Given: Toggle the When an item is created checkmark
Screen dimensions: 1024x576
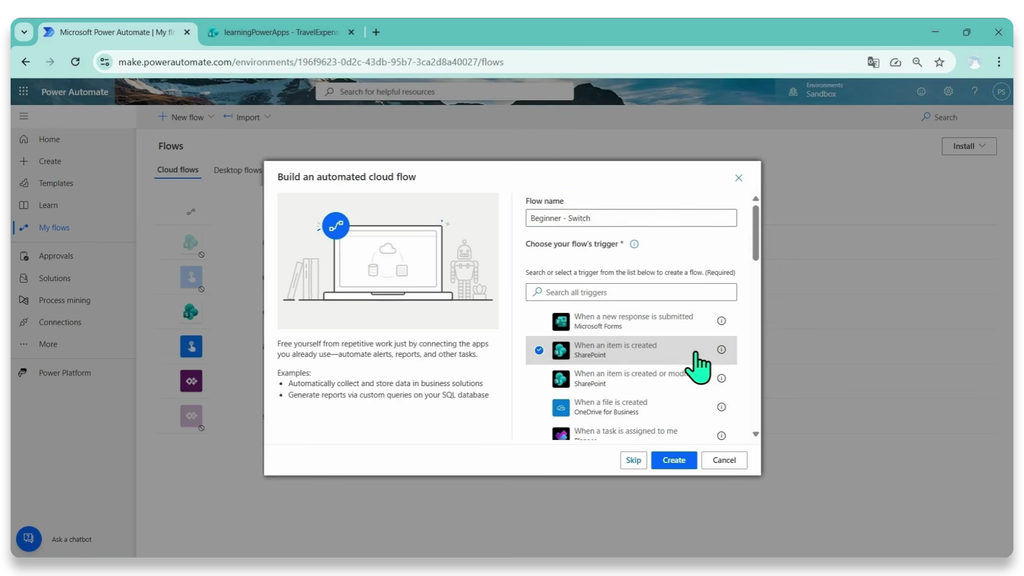Looking at the screenshot, I should click(x=539, y=350).
